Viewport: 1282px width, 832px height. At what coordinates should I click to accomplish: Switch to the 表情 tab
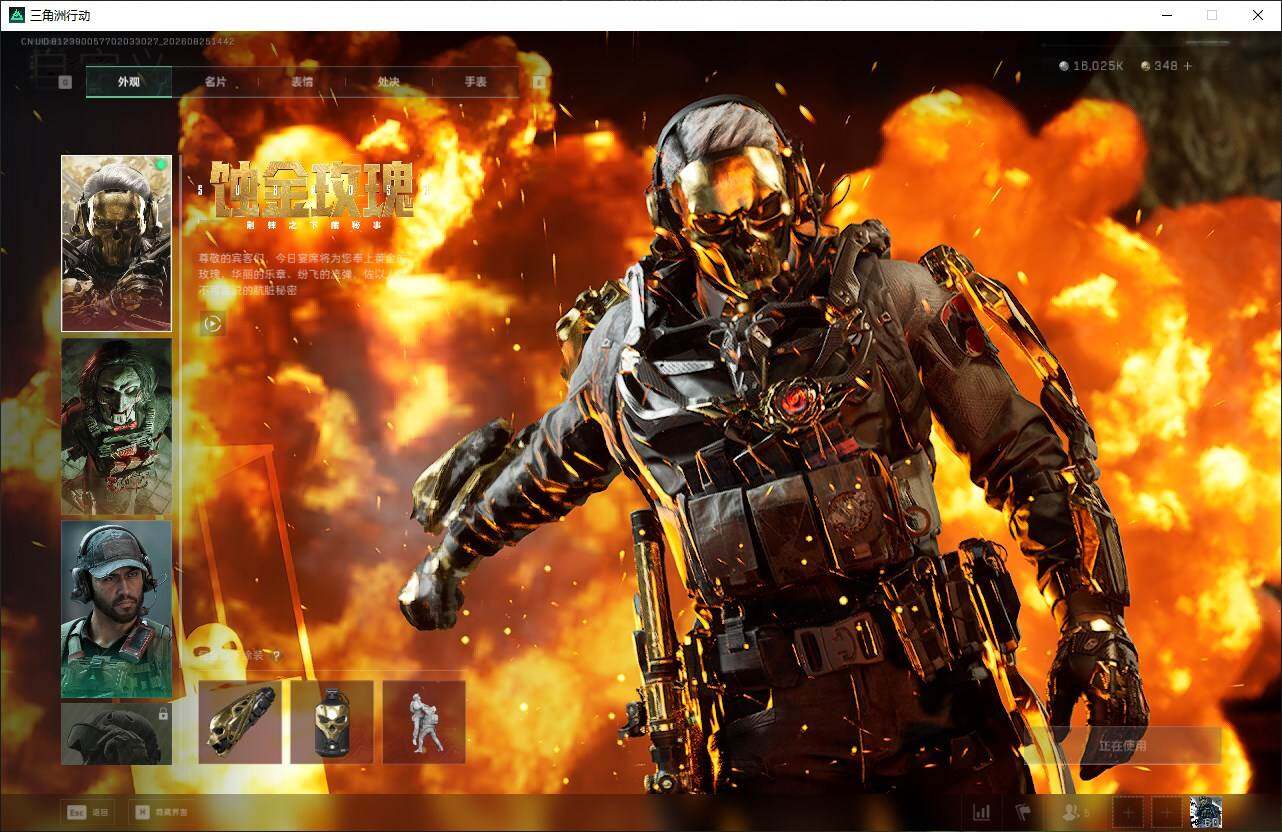pyautogui.click(x=302, y=82)
